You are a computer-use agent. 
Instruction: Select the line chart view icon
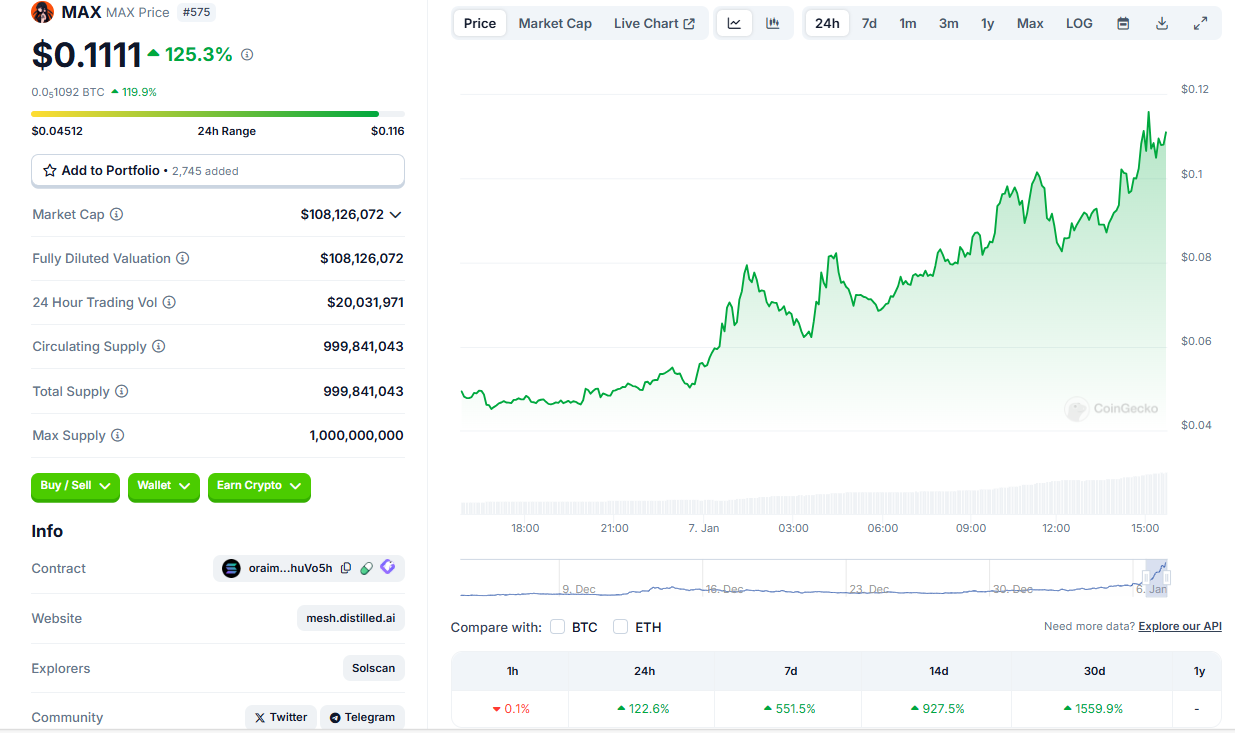point(734,23)
